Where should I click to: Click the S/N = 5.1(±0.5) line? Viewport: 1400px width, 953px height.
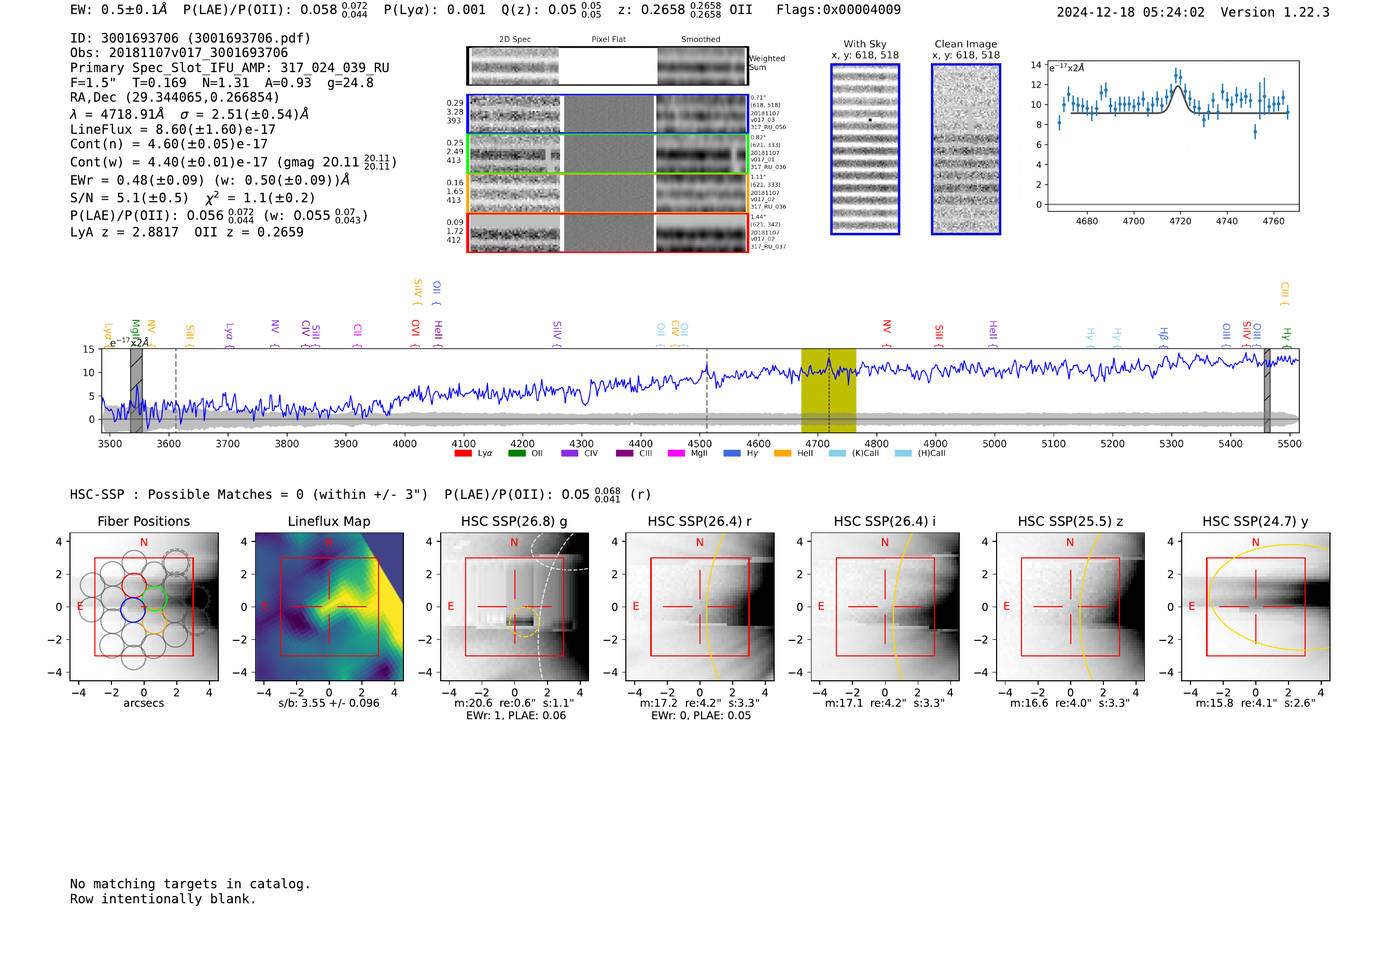[x=129, y=198]
